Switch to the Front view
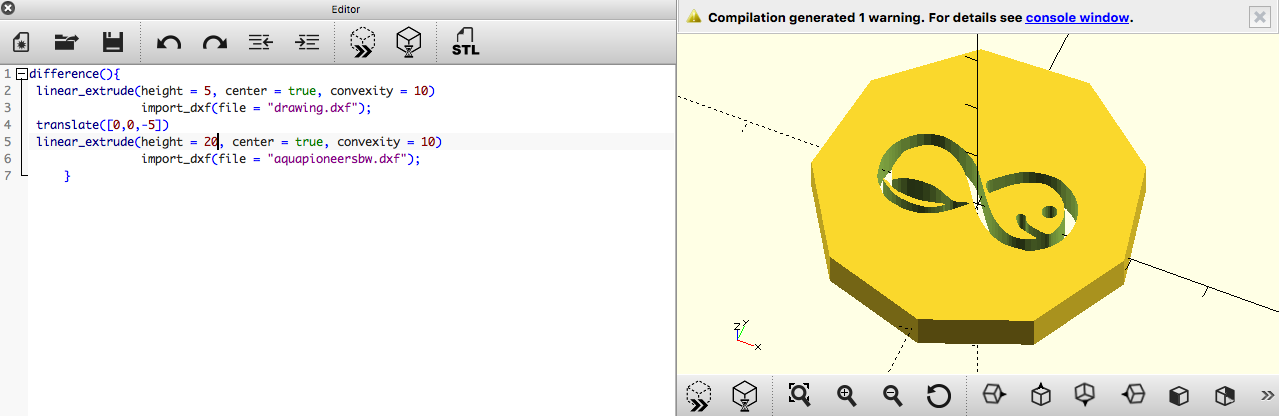Screen dimensions: 1279x416 (1178, 395)
